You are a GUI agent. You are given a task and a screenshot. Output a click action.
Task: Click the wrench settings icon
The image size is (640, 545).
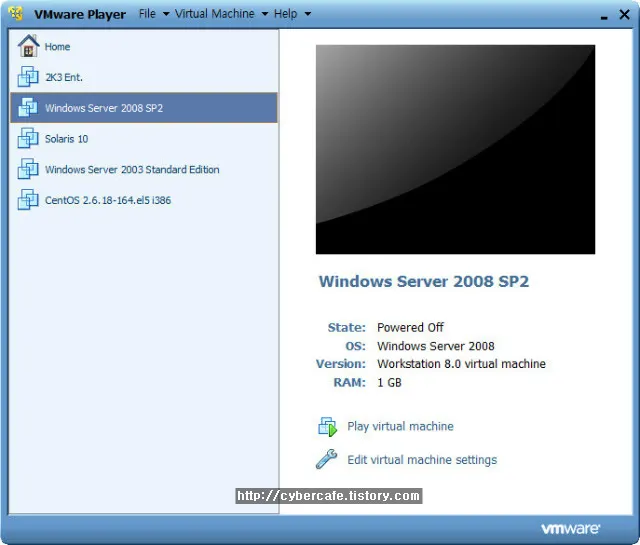[x=327, y=459]
